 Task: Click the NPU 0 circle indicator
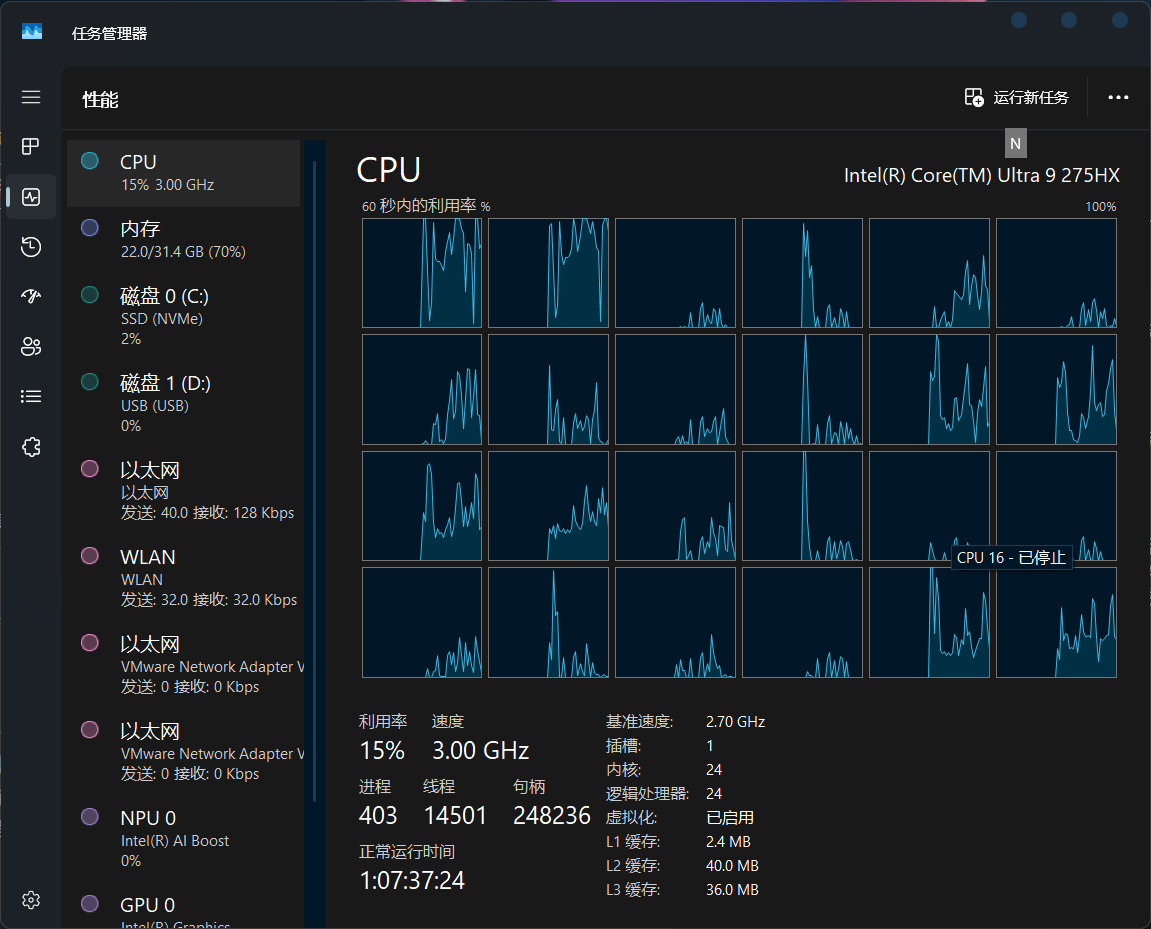click(x=90, y=816)
